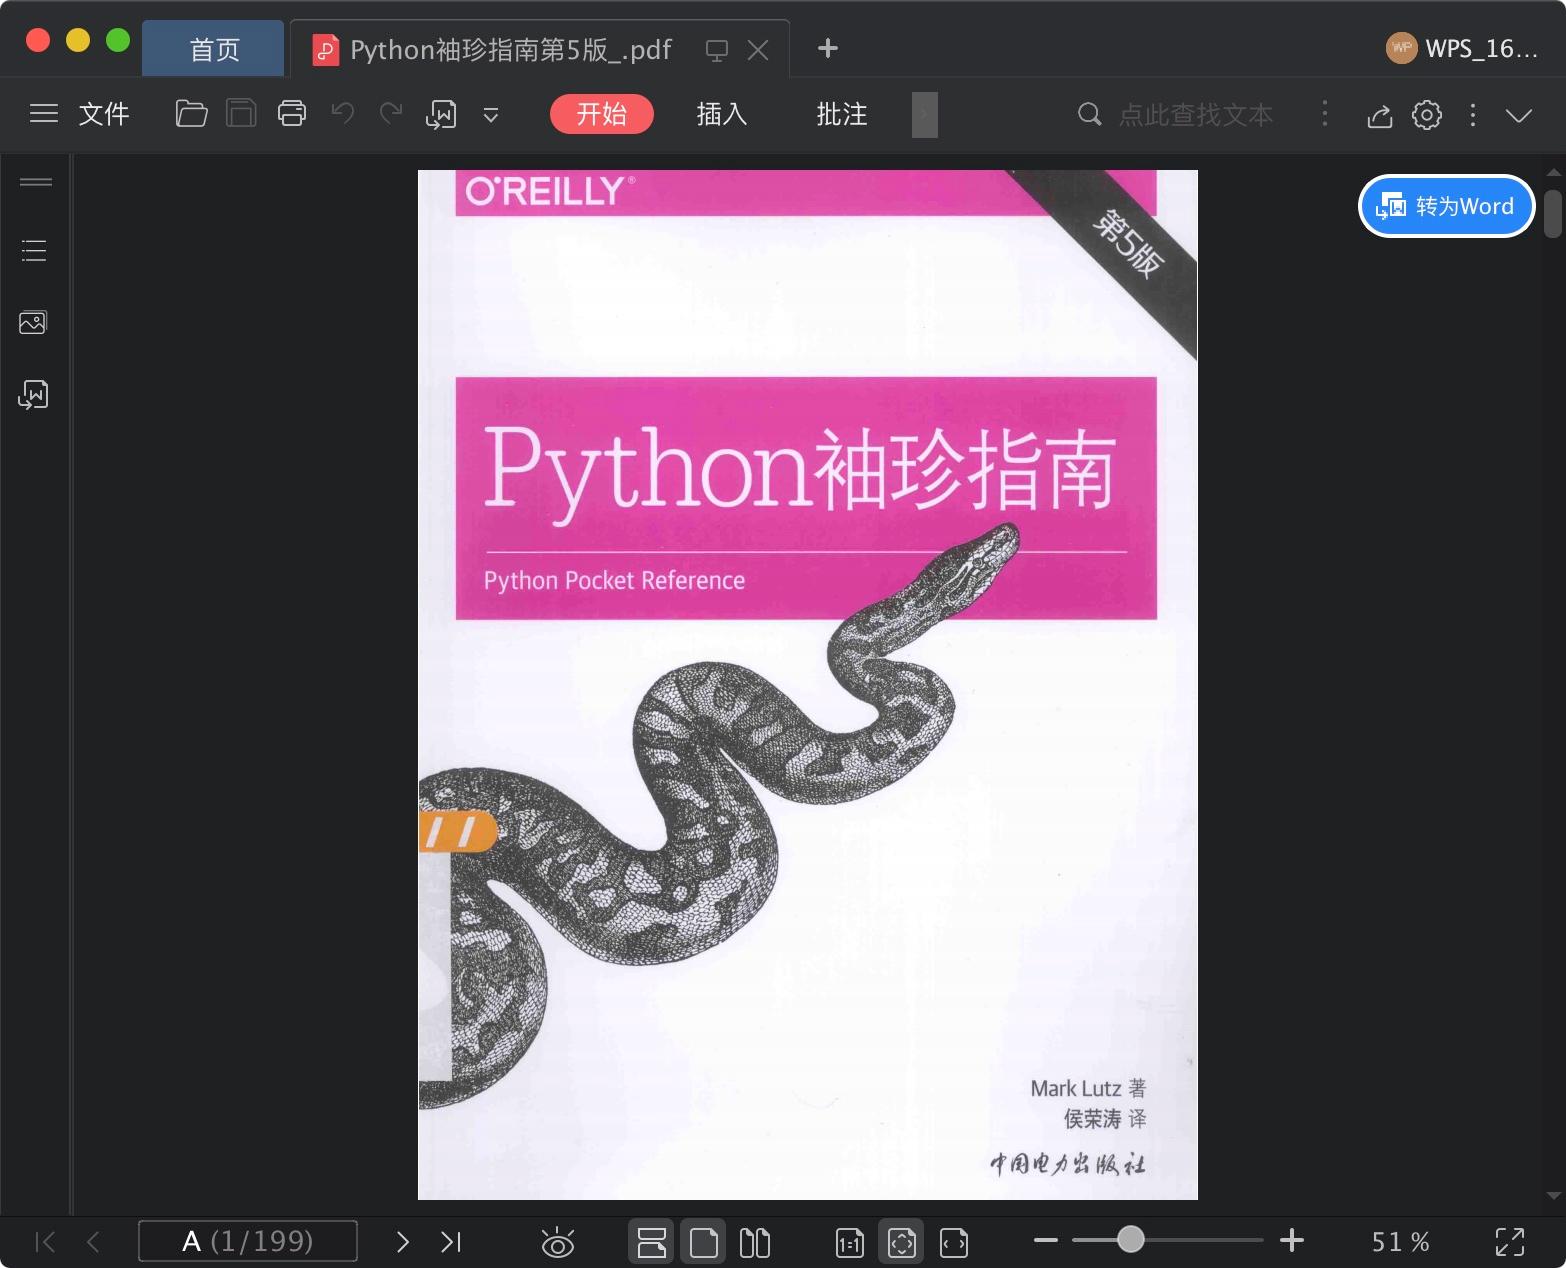The height and width of the screenshot is (1268, 1566).
Task: Close the Python袖珍指南 PDF tab
Action: click(759, 50)
